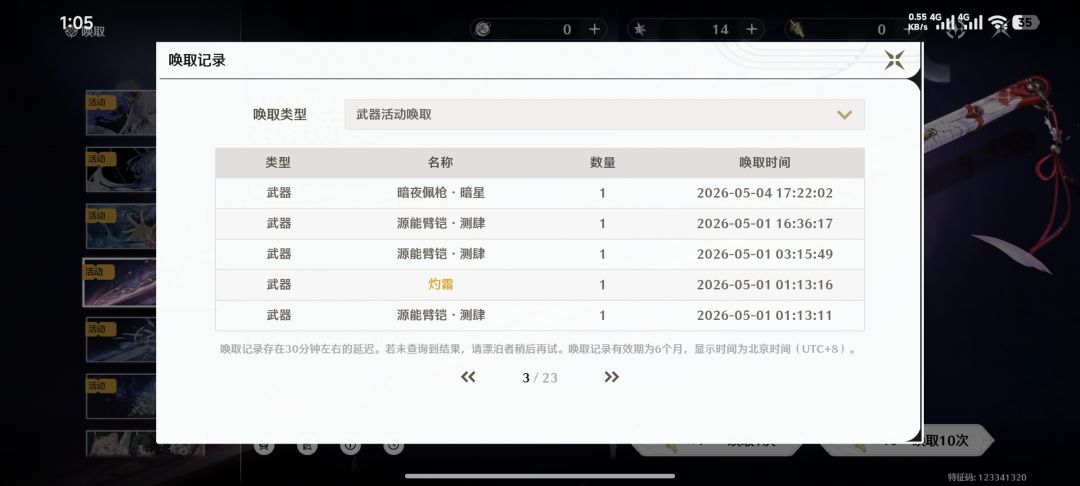The height and width of the screenshot is (486, 1080).
Task: Select the golden 灼霜 weapon name
Action: click(440, 284)
